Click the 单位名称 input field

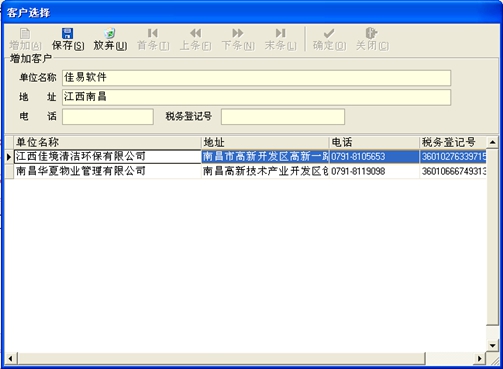[x=256, y=78]
